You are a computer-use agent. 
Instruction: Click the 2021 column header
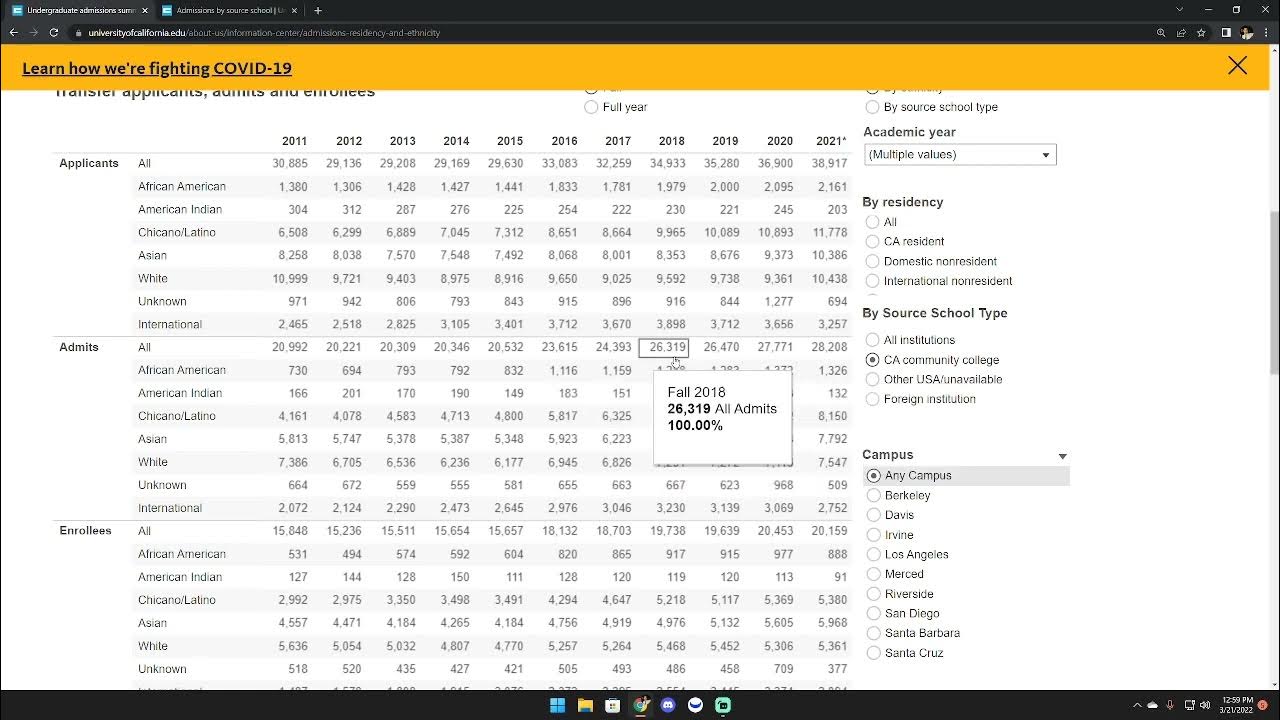pyautogui.click(x=831, y=141)
